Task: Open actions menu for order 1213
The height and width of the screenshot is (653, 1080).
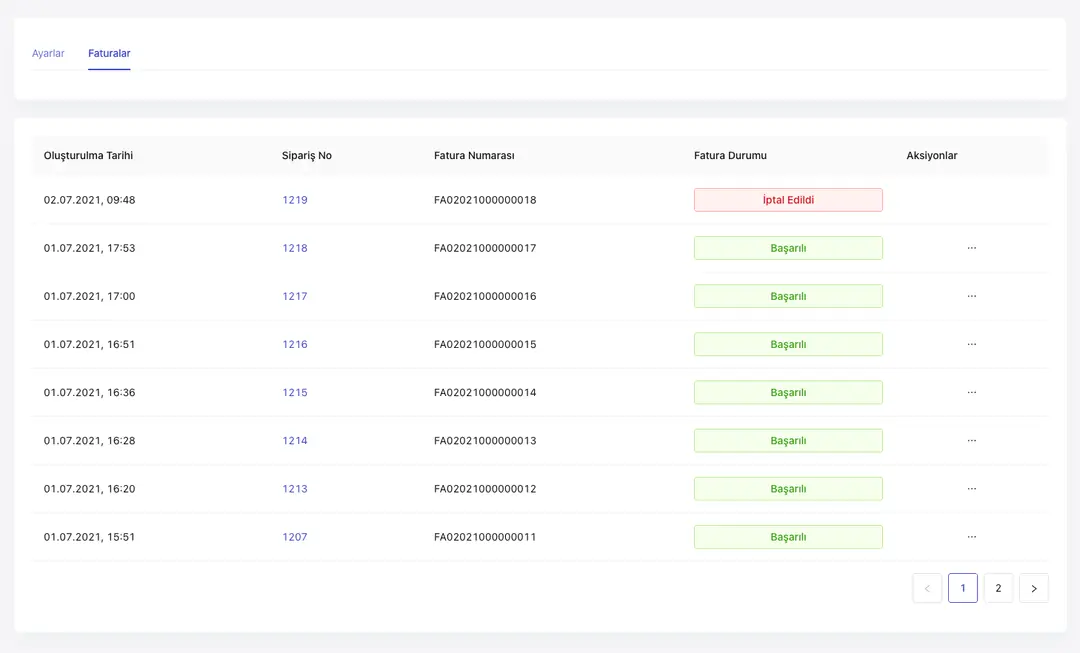Action: [x=971, y=489]
